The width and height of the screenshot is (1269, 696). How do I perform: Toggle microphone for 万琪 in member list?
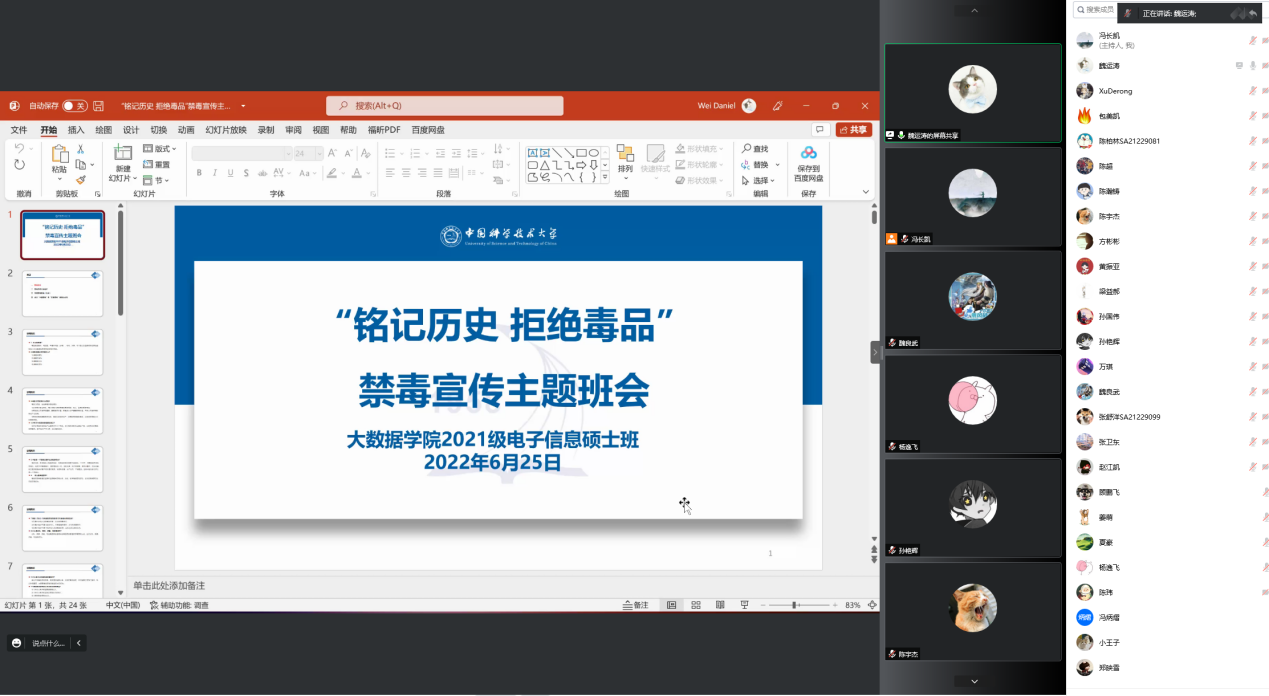(x=1252, y=366)
